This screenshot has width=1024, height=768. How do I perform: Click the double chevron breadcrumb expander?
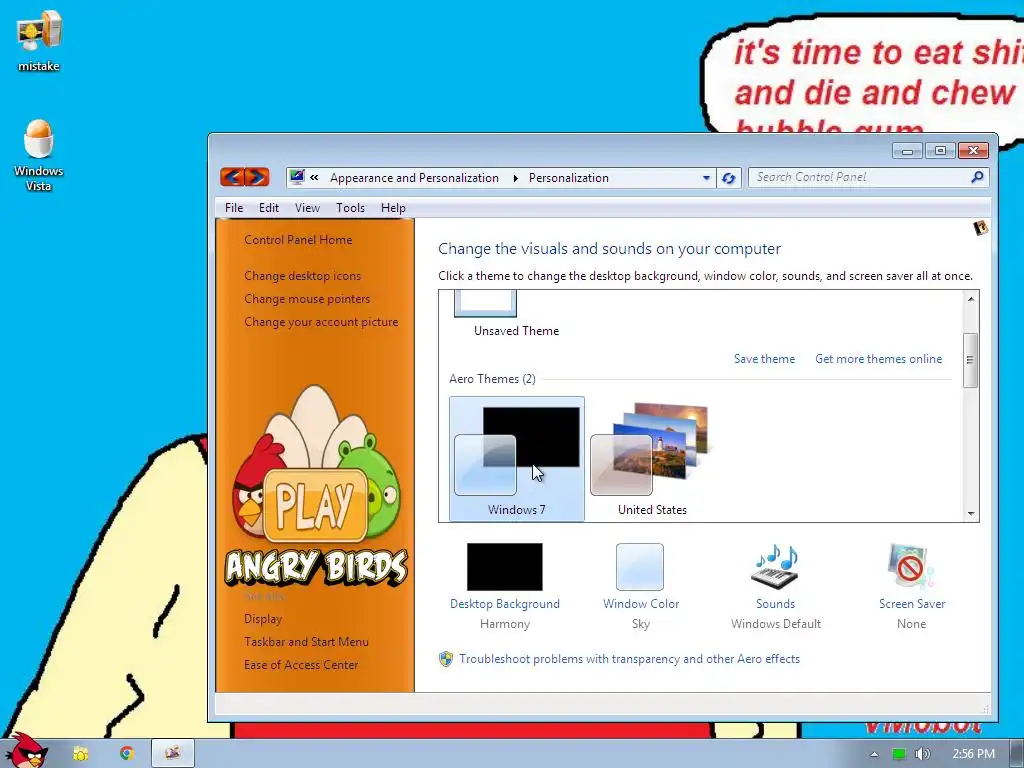(x=314, y=178)
